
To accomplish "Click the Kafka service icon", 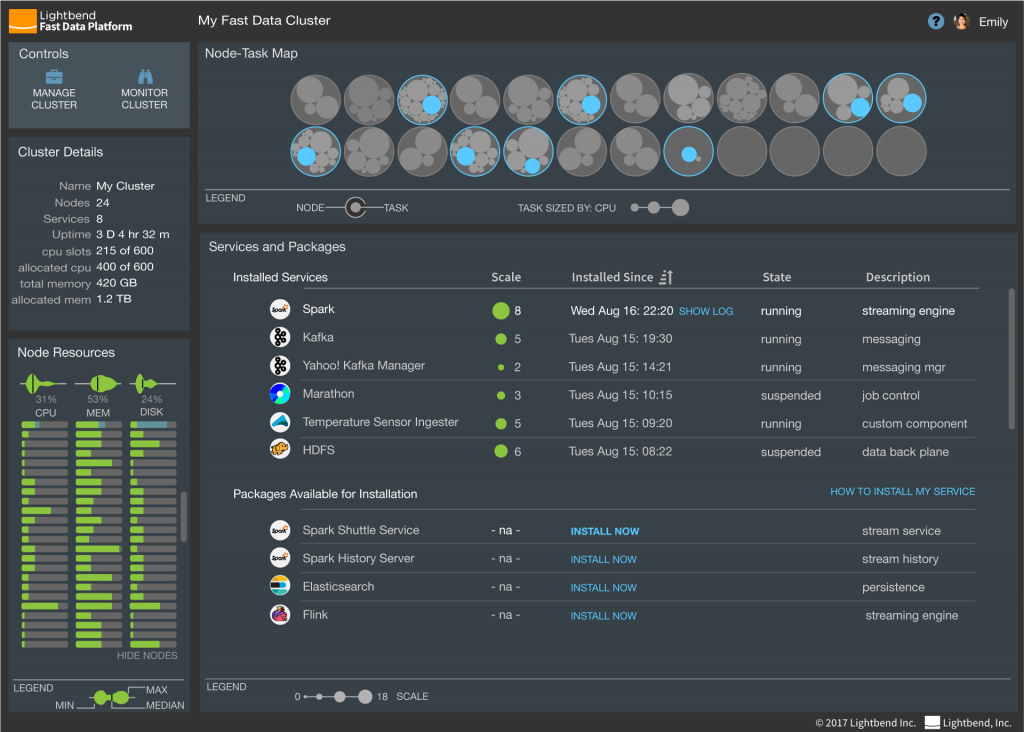I will (x=280, y=337).
